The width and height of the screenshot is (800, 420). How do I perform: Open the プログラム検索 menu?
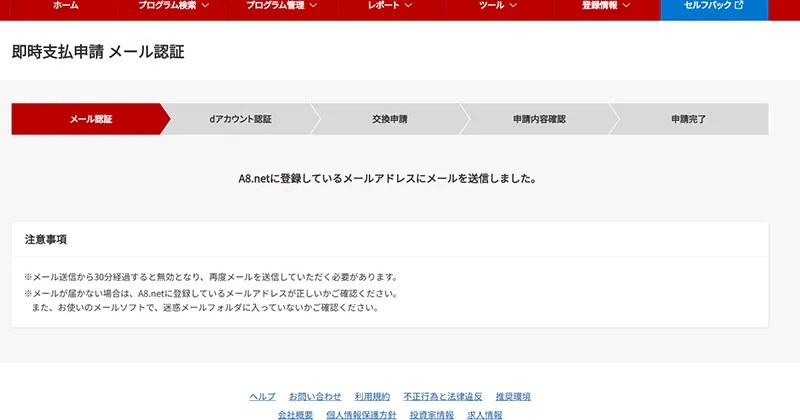173,6
